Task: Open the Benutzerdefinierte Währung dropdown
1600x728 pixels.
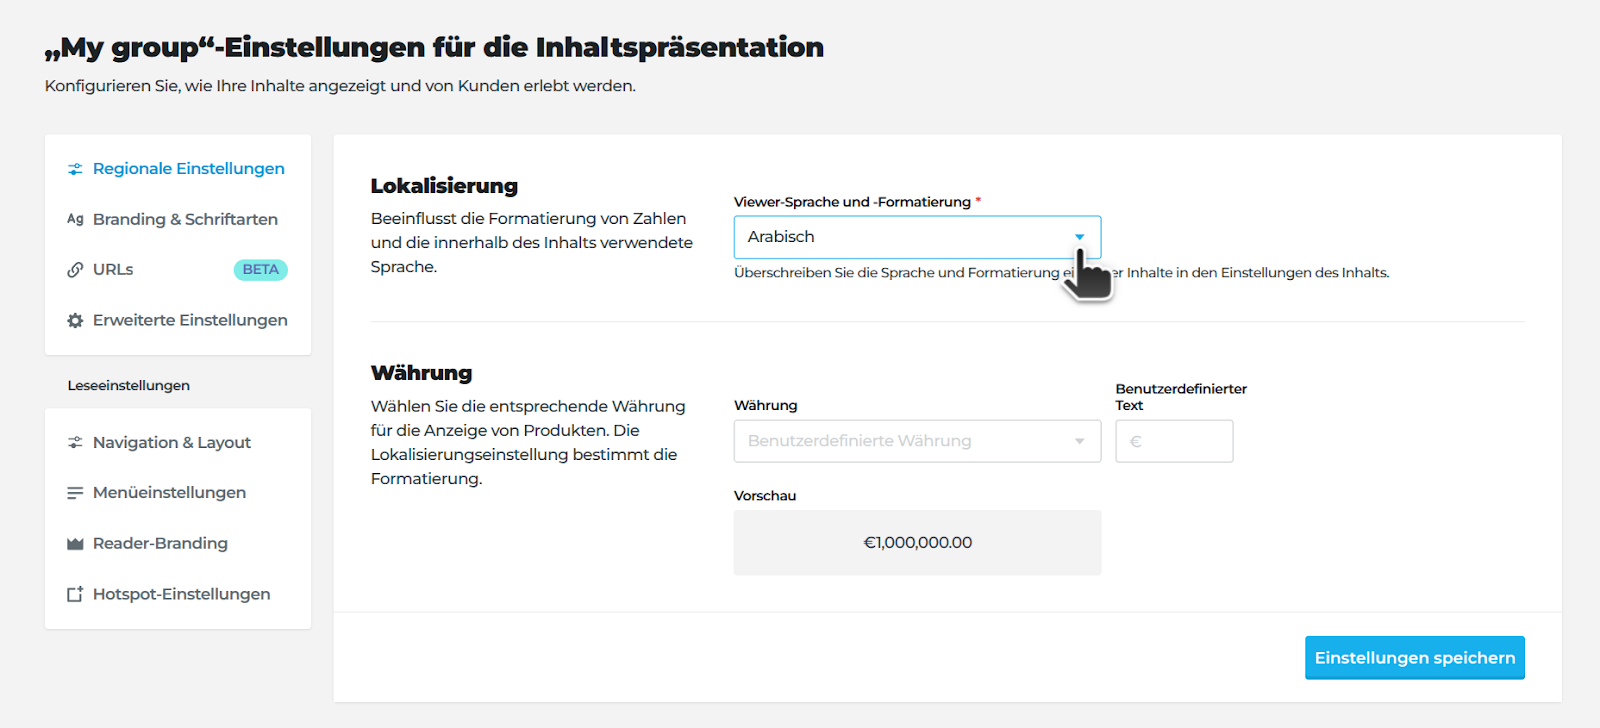Action: 916,441
